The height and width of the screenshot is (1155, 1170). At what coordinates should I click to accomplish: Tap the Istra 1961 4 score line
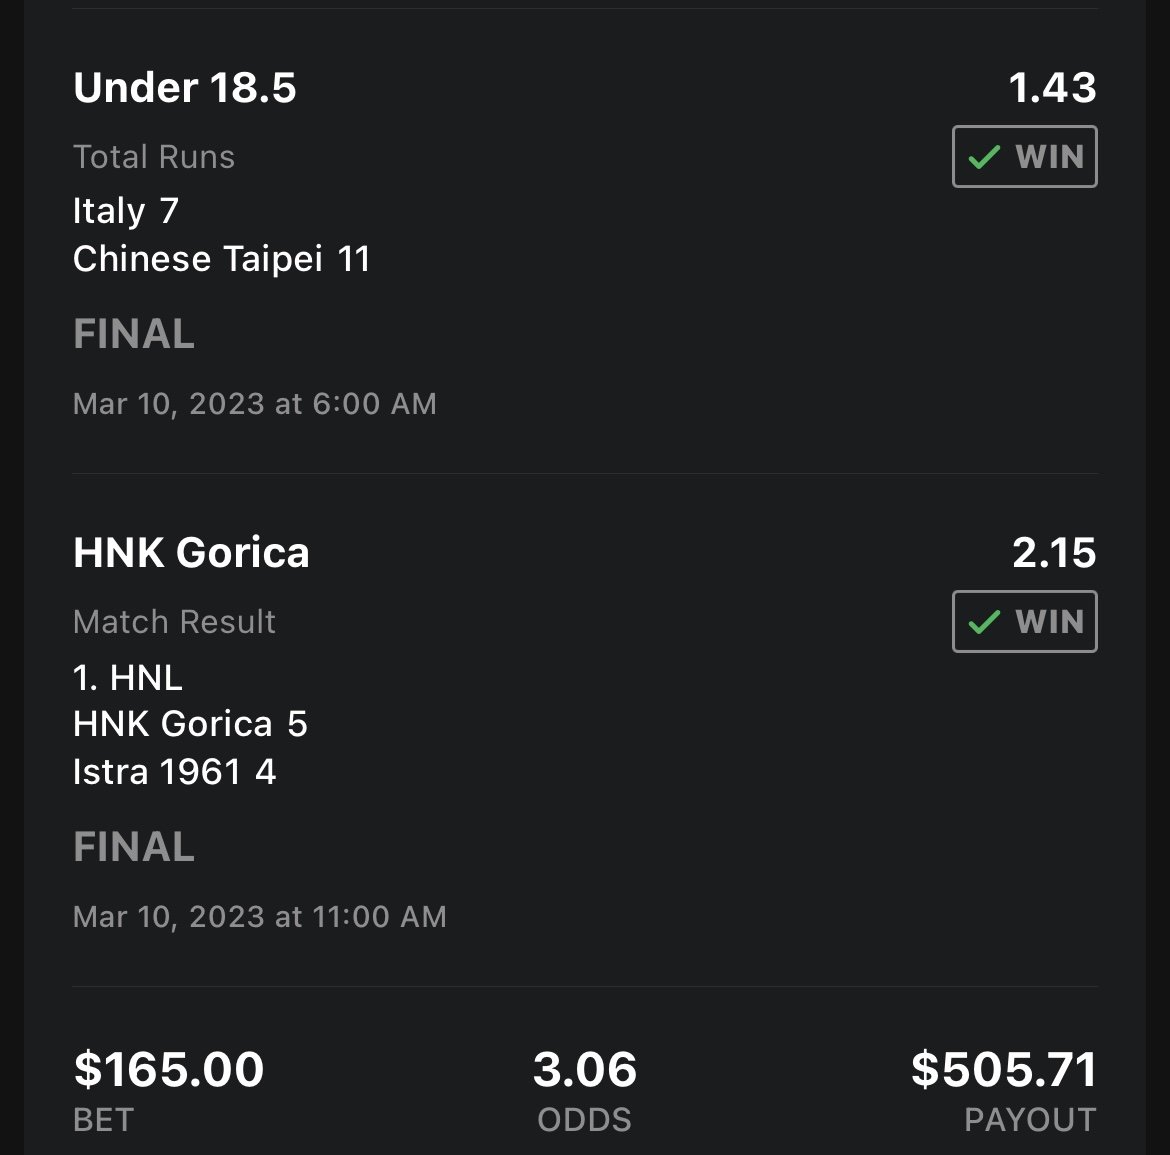click(x=174, y=772)
